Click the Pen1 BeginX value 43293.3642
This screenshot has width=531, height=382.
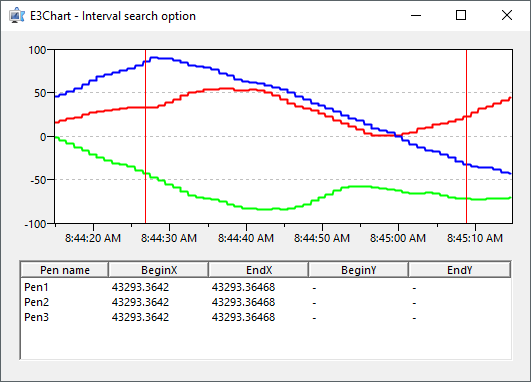pos(140,288)
